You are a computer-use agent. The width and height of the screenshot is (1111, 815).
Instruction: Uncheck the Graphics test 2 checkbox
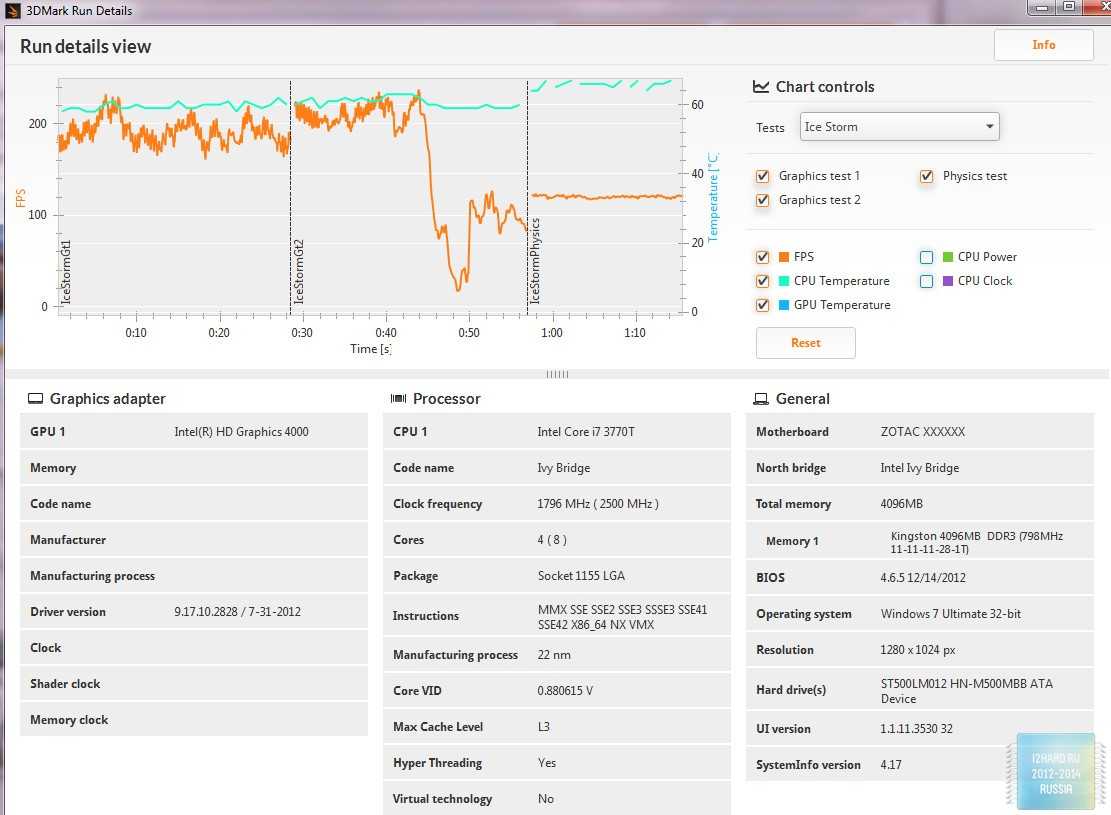(x=763, y=200)
